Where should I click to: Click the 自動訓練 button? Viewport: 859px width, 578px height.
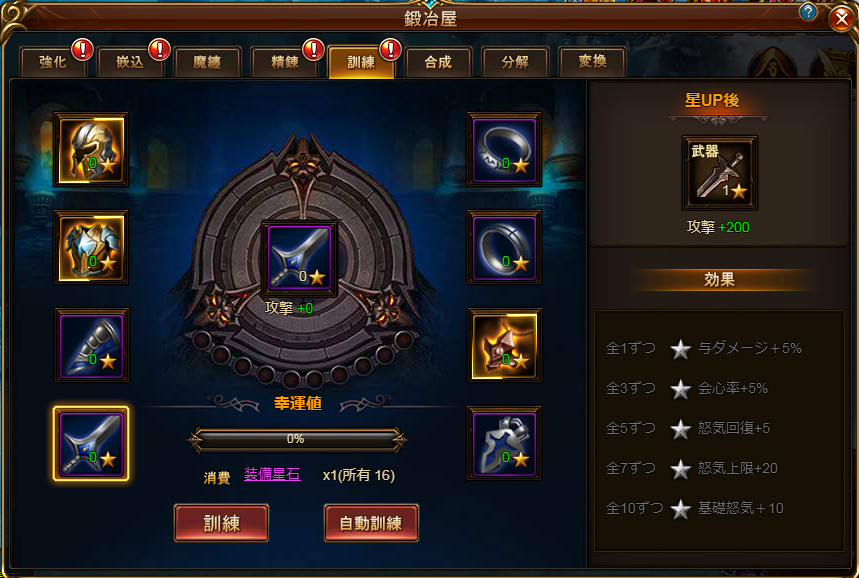coord(371,523)
